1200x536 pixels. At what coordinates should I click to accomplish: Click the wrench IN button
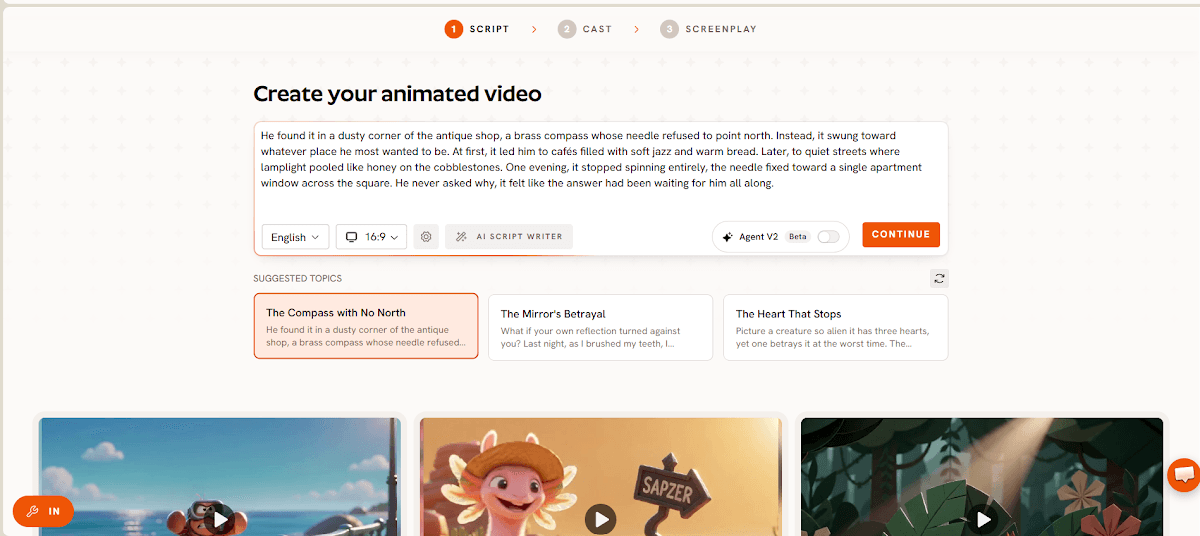43,511
